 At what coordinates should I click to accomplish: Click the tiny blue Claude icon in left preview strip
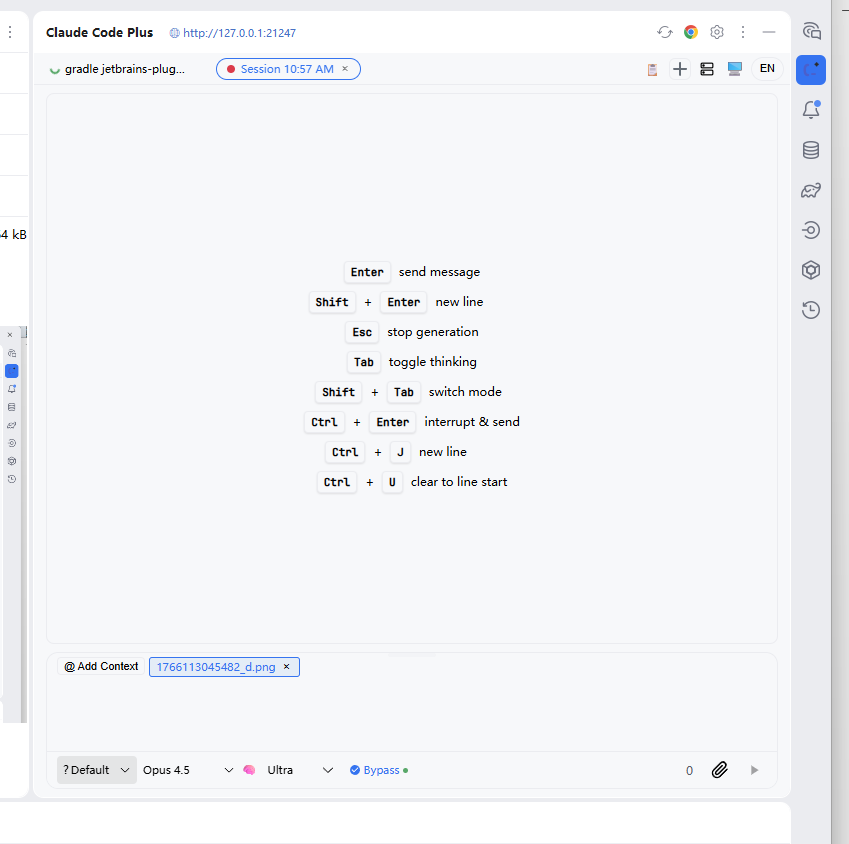tap(11, 371)
